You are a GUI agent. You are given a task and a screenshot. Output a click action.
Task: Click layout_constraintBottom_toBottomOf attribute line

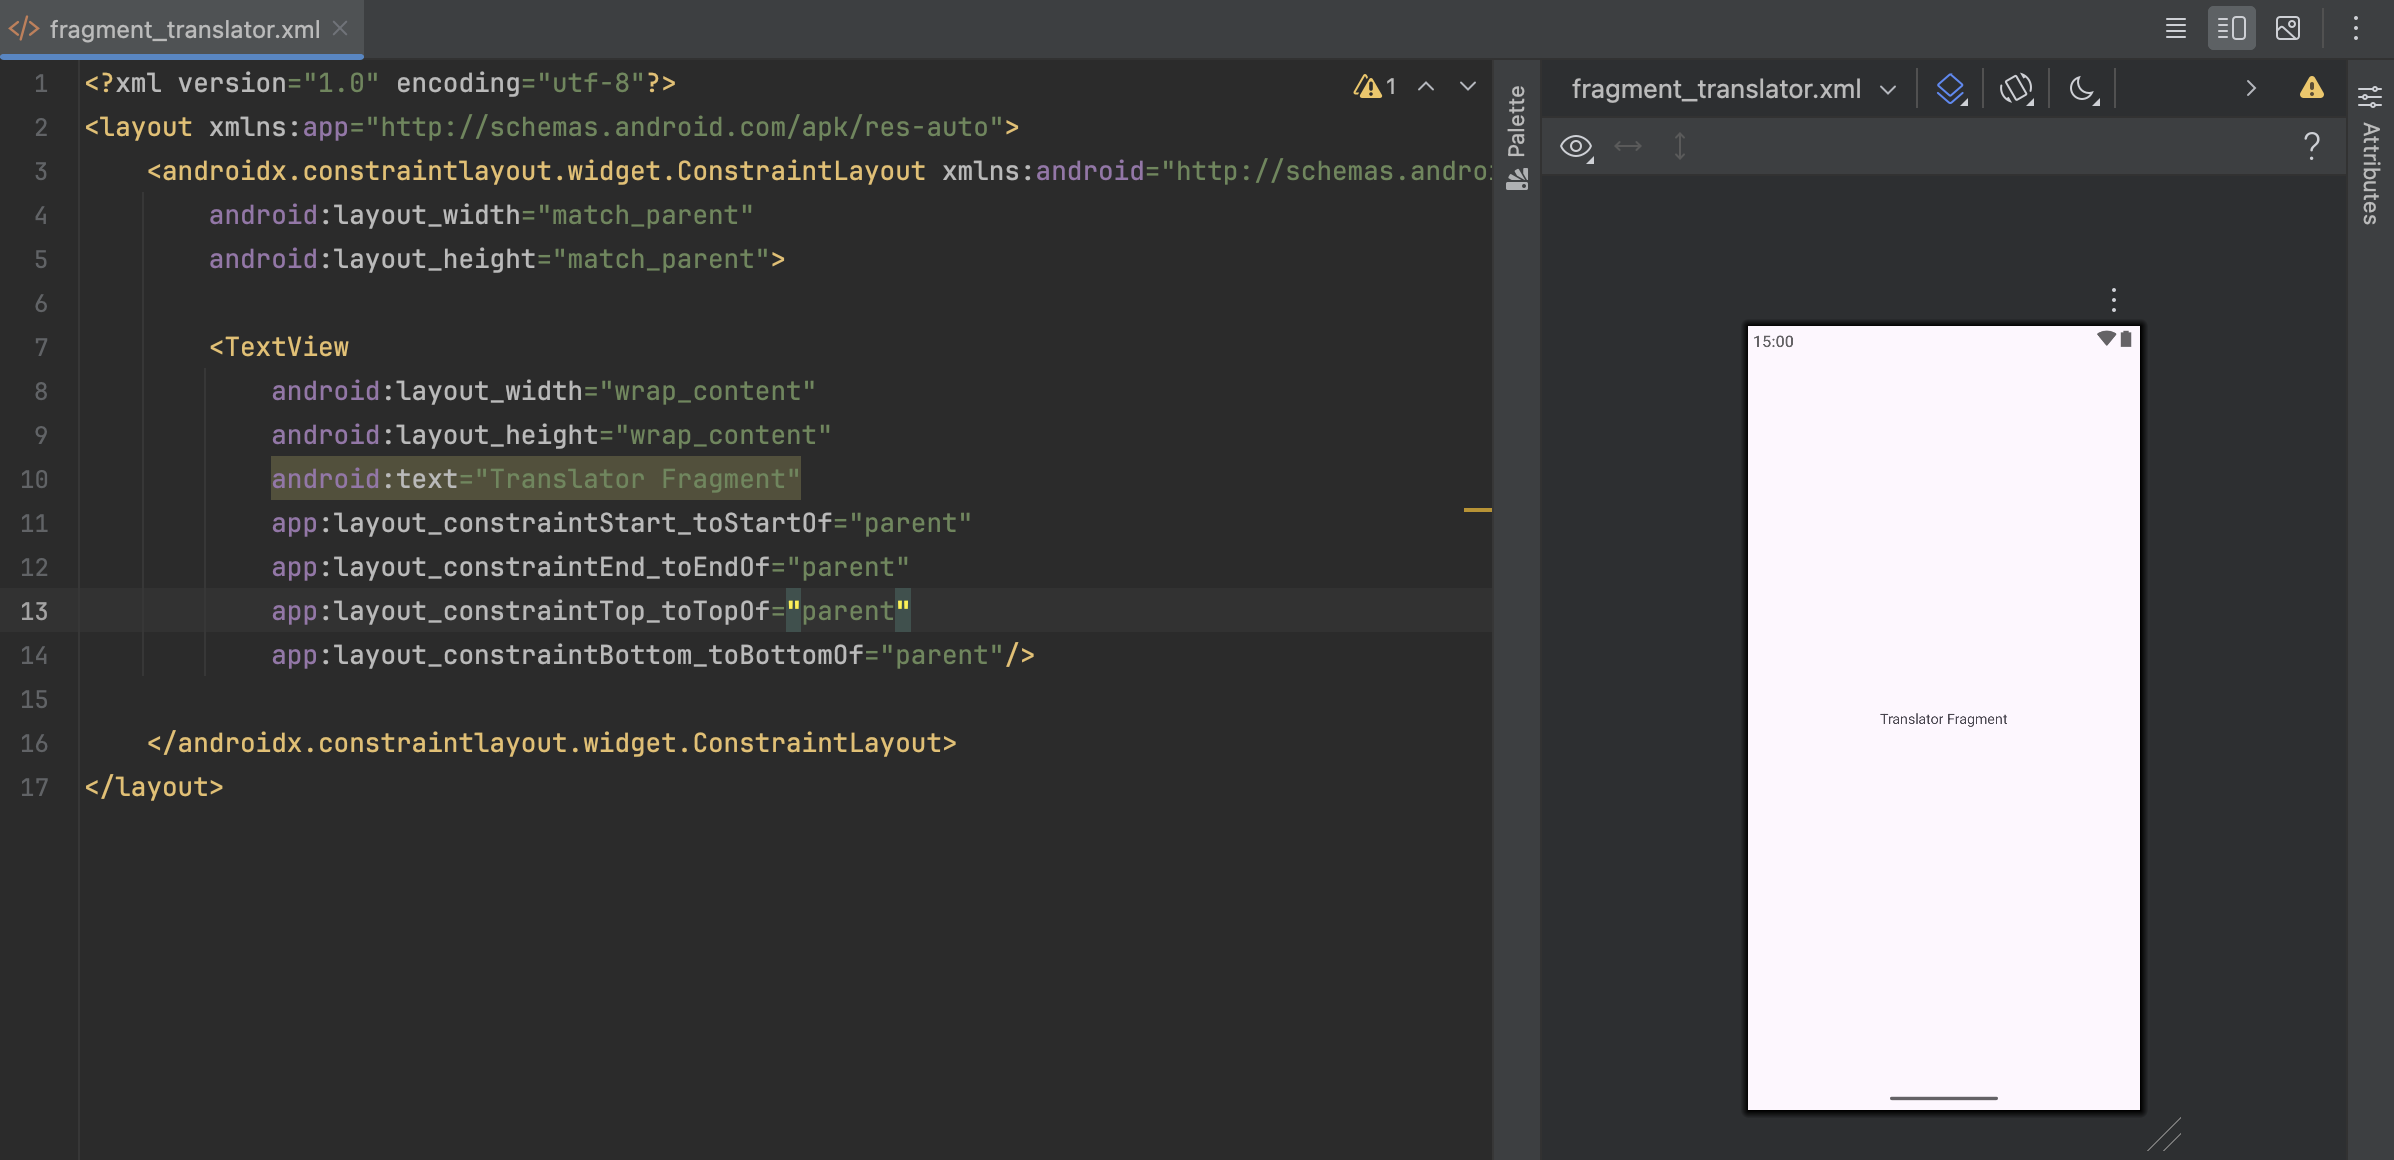653,655
